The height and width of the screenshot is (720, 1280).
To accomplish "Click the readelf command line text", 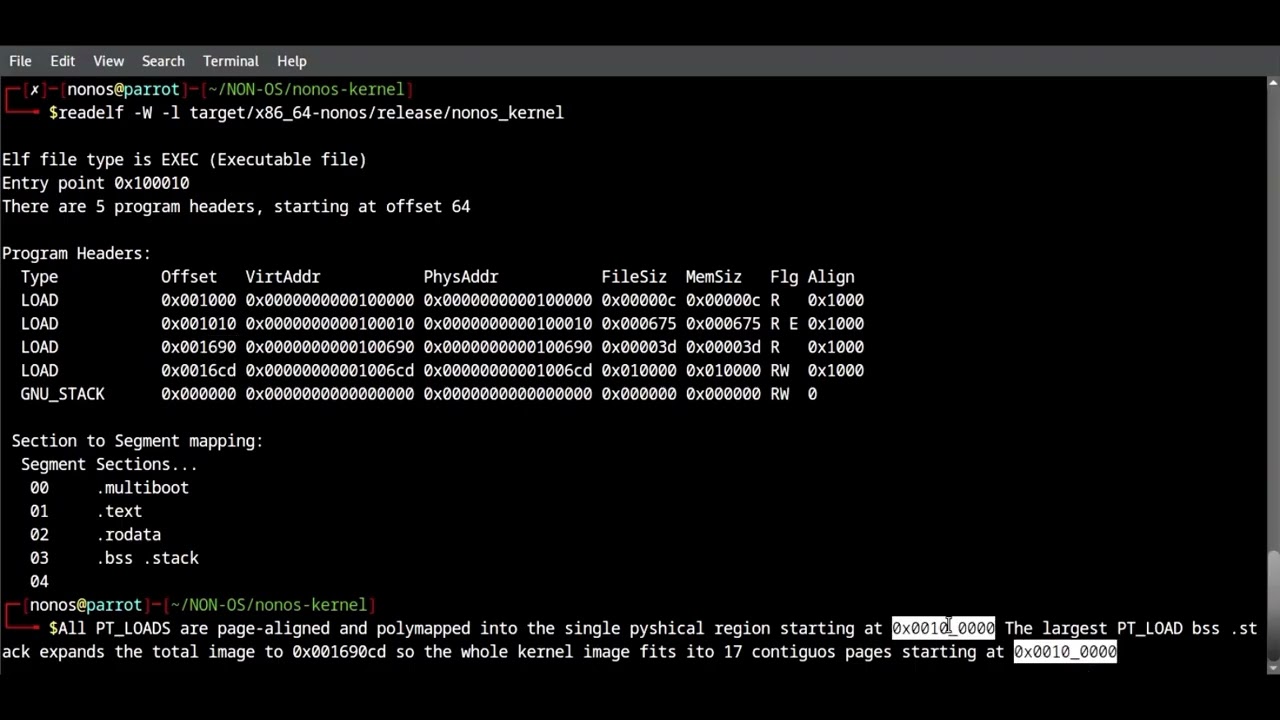I will point(311,113).
